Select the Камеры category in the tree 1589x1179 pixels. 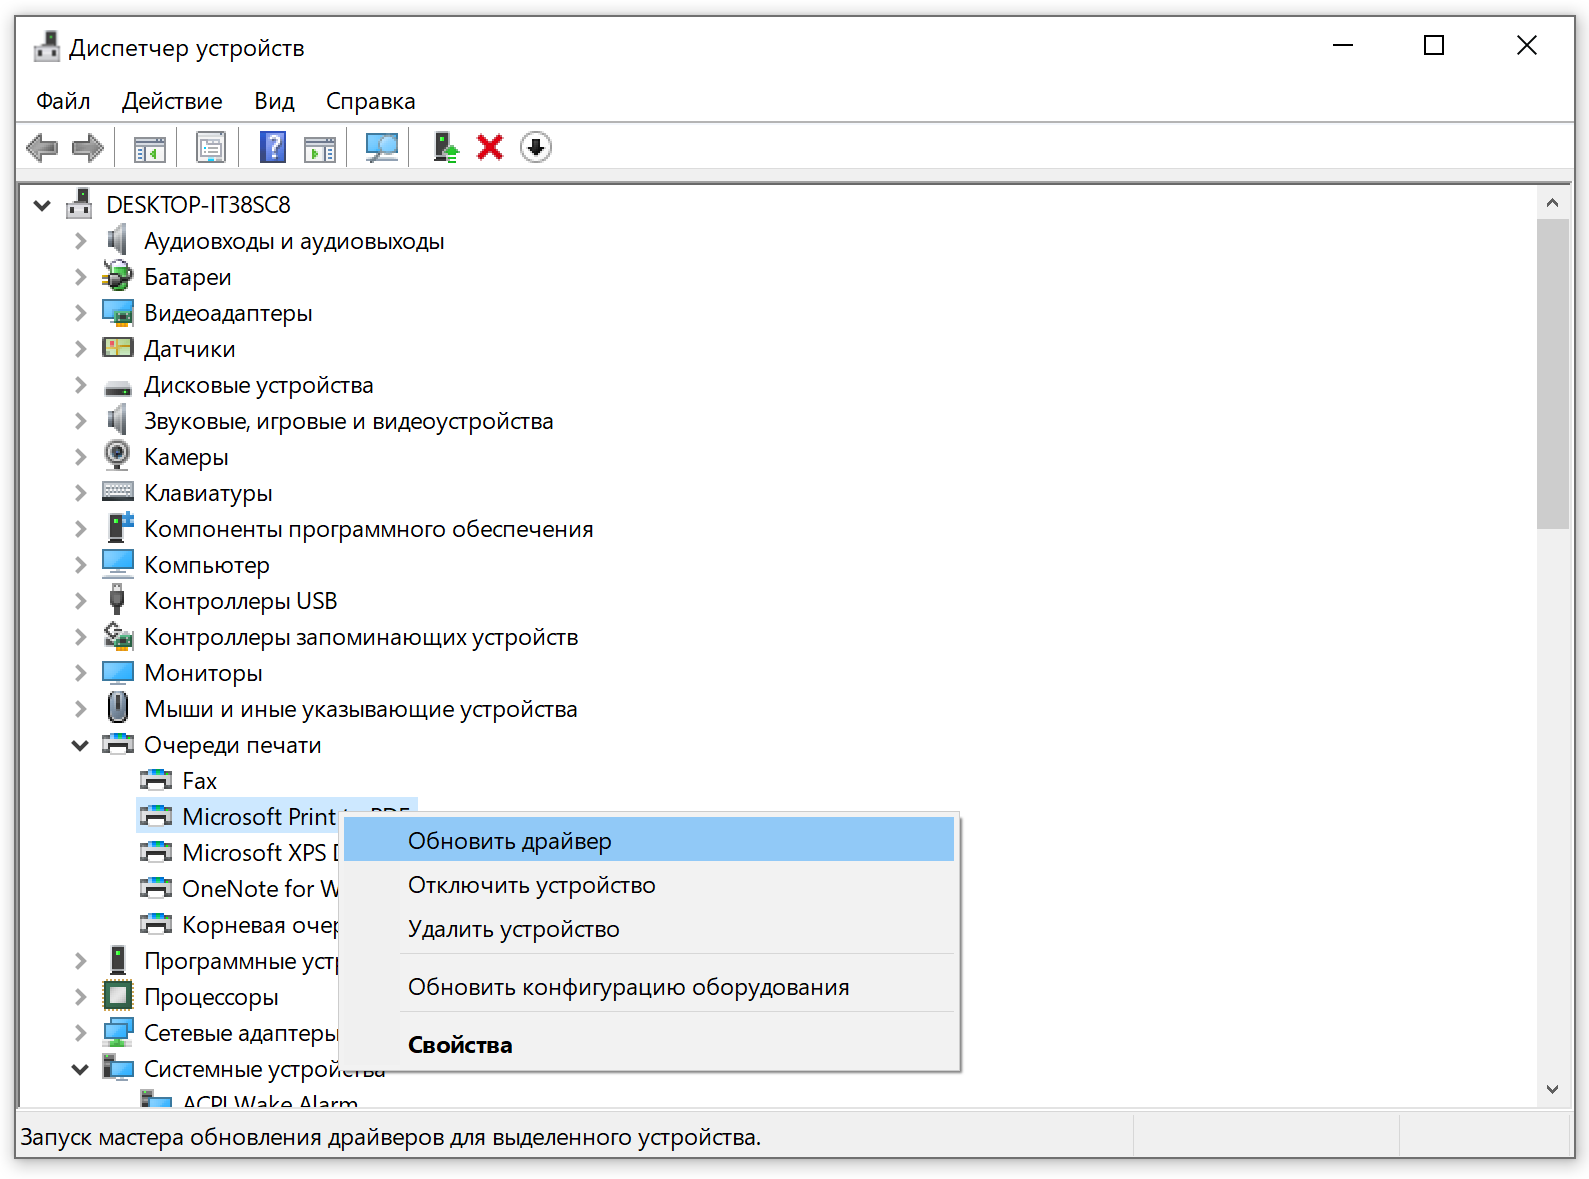(x=186, y=457)
